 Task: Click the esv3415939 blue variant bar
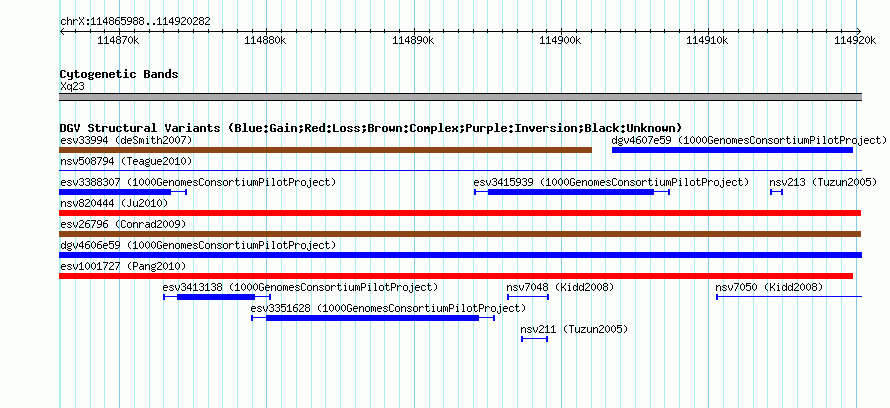[x=572, y=192]
